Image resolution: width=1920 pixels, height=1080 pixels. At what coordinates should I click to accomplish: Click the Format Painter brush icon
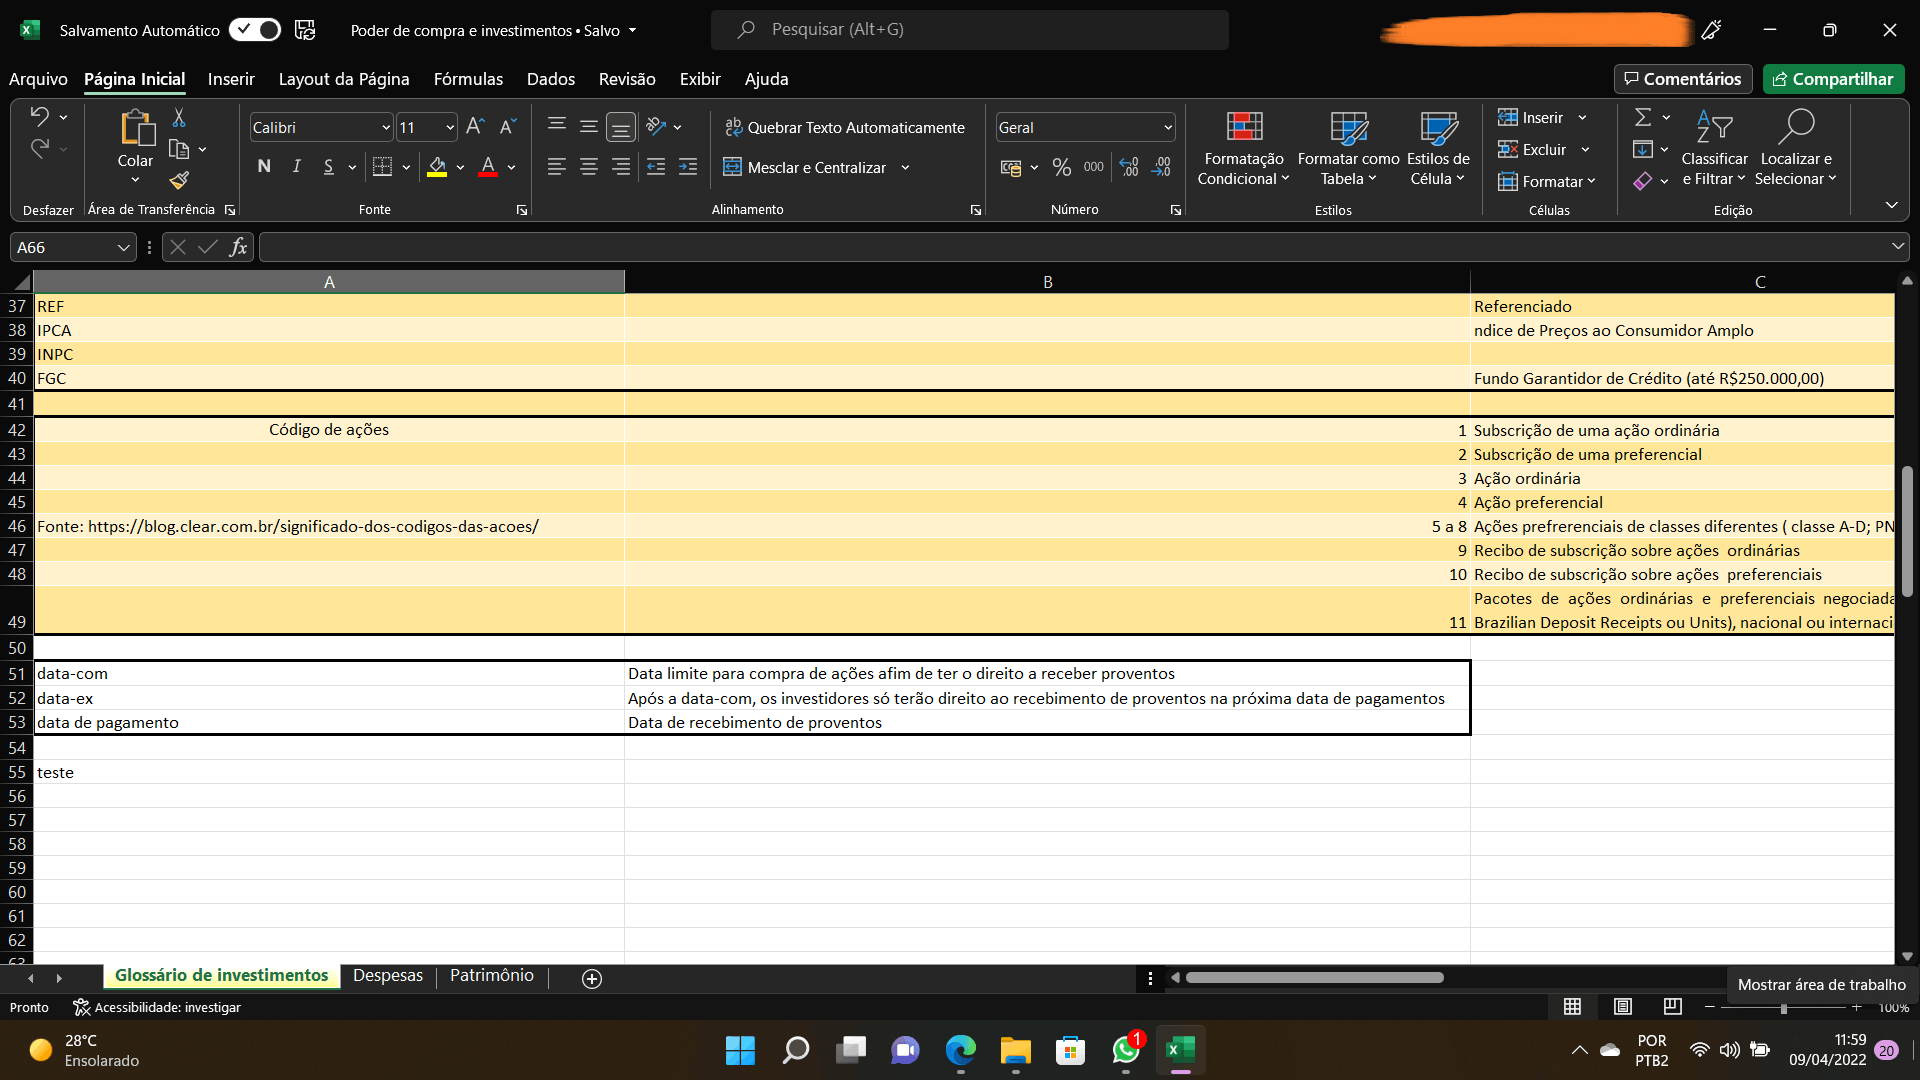tap(179, 180)
